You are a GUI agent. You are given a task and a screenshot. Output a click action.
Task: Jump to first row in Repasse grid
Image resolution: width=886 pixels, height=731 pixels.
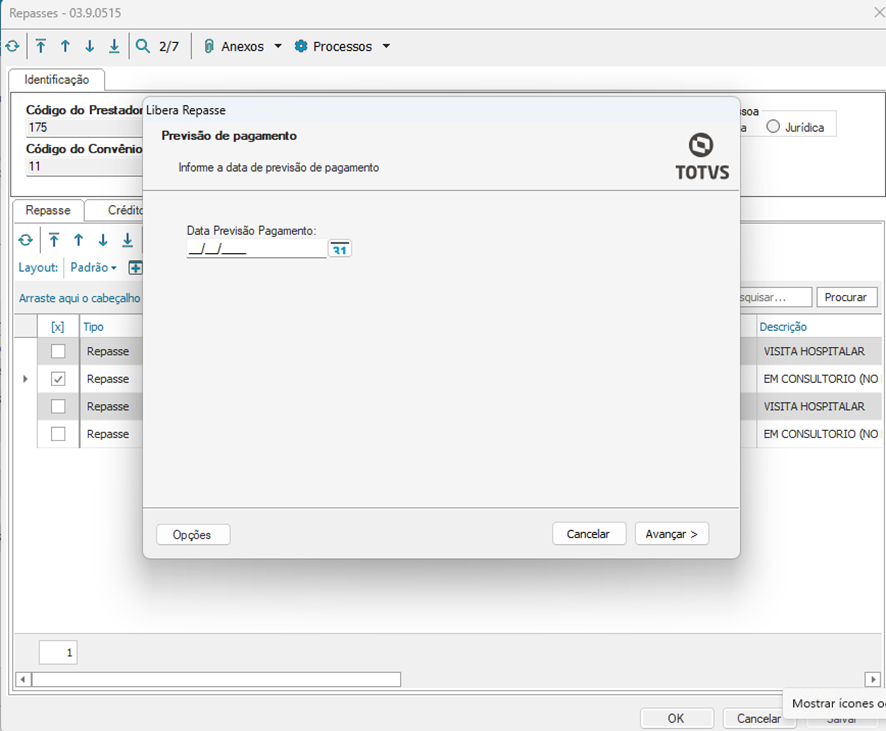point(54,240)
